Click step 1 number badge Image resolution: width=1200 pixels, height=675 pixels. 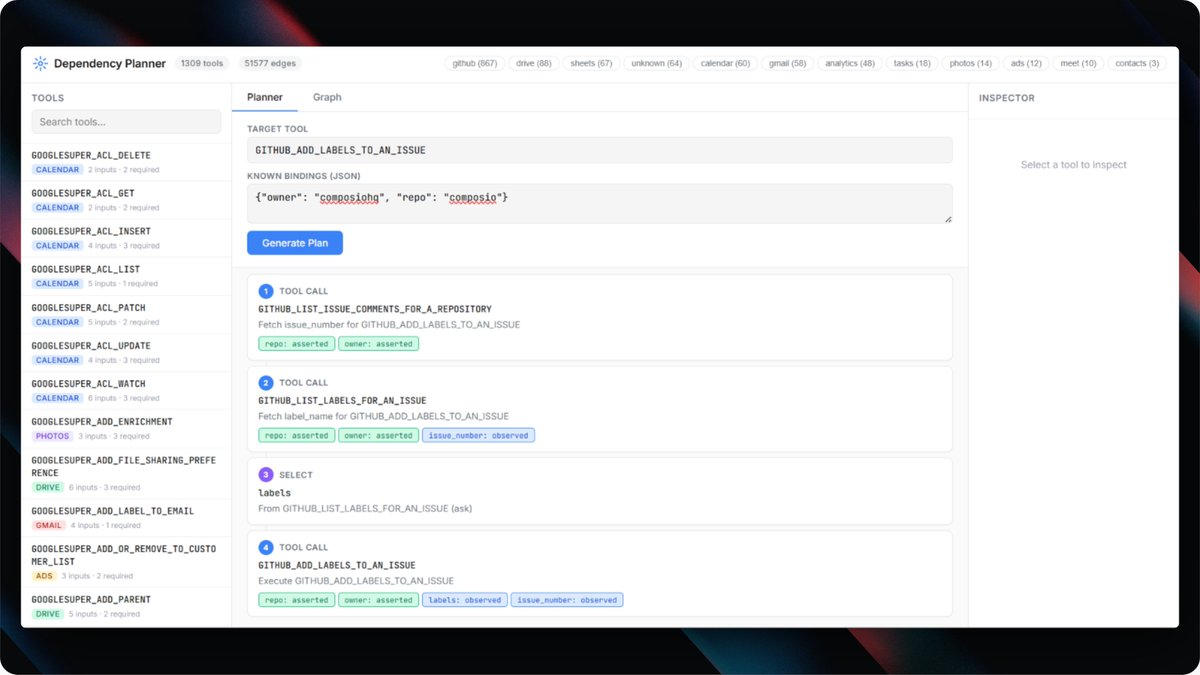pos(265,291)
